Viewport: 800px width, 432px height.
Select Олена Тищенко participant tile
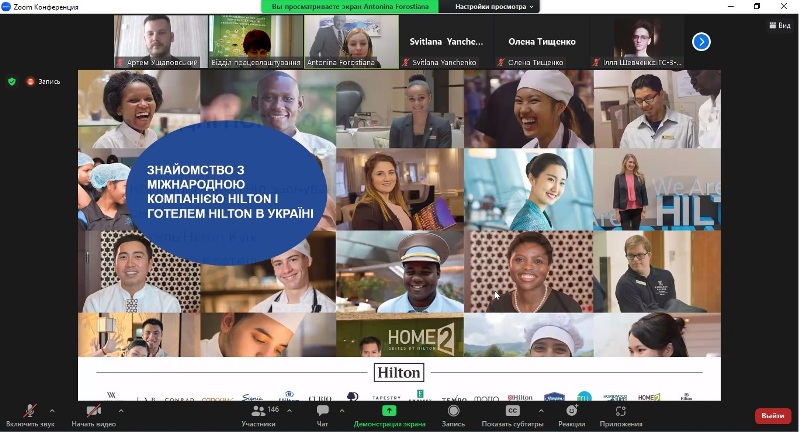[541, 41]
